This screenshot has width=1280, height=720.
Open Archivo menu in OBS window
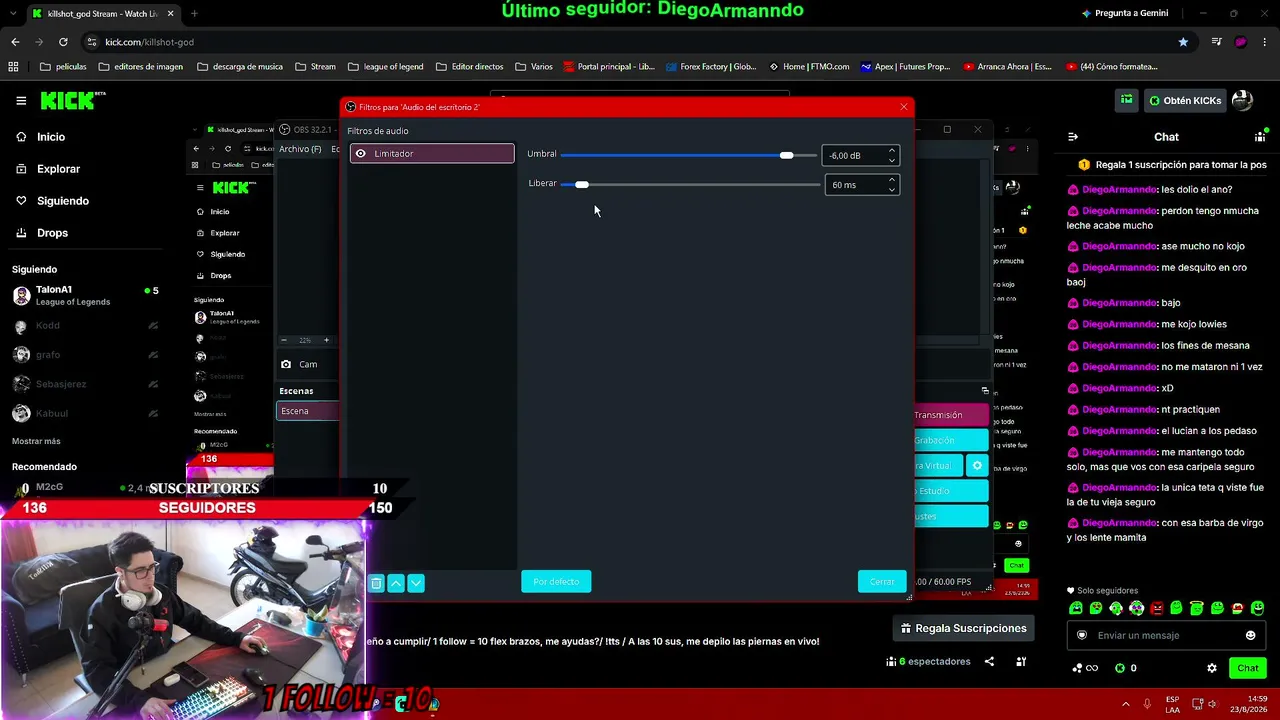[300, 149]
